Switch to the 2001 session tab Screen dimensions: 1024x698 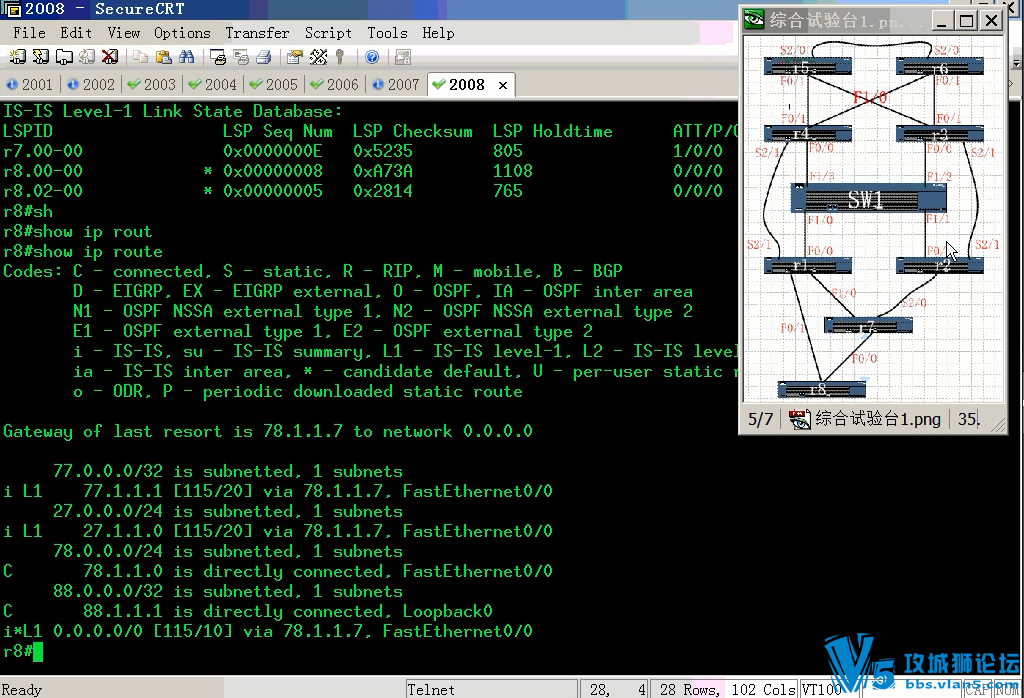[x=30, y=85]
